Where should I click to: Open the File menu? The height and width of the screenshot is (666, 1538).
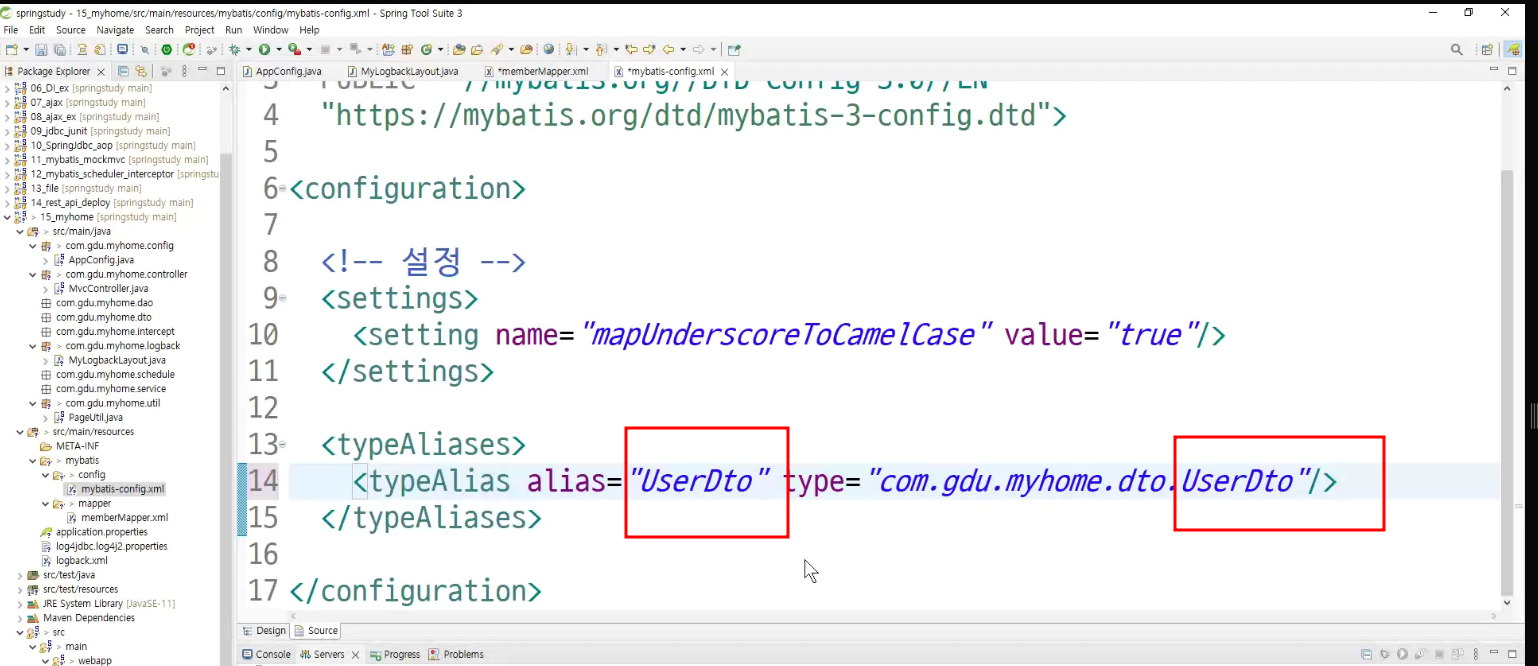click(11, 30)
